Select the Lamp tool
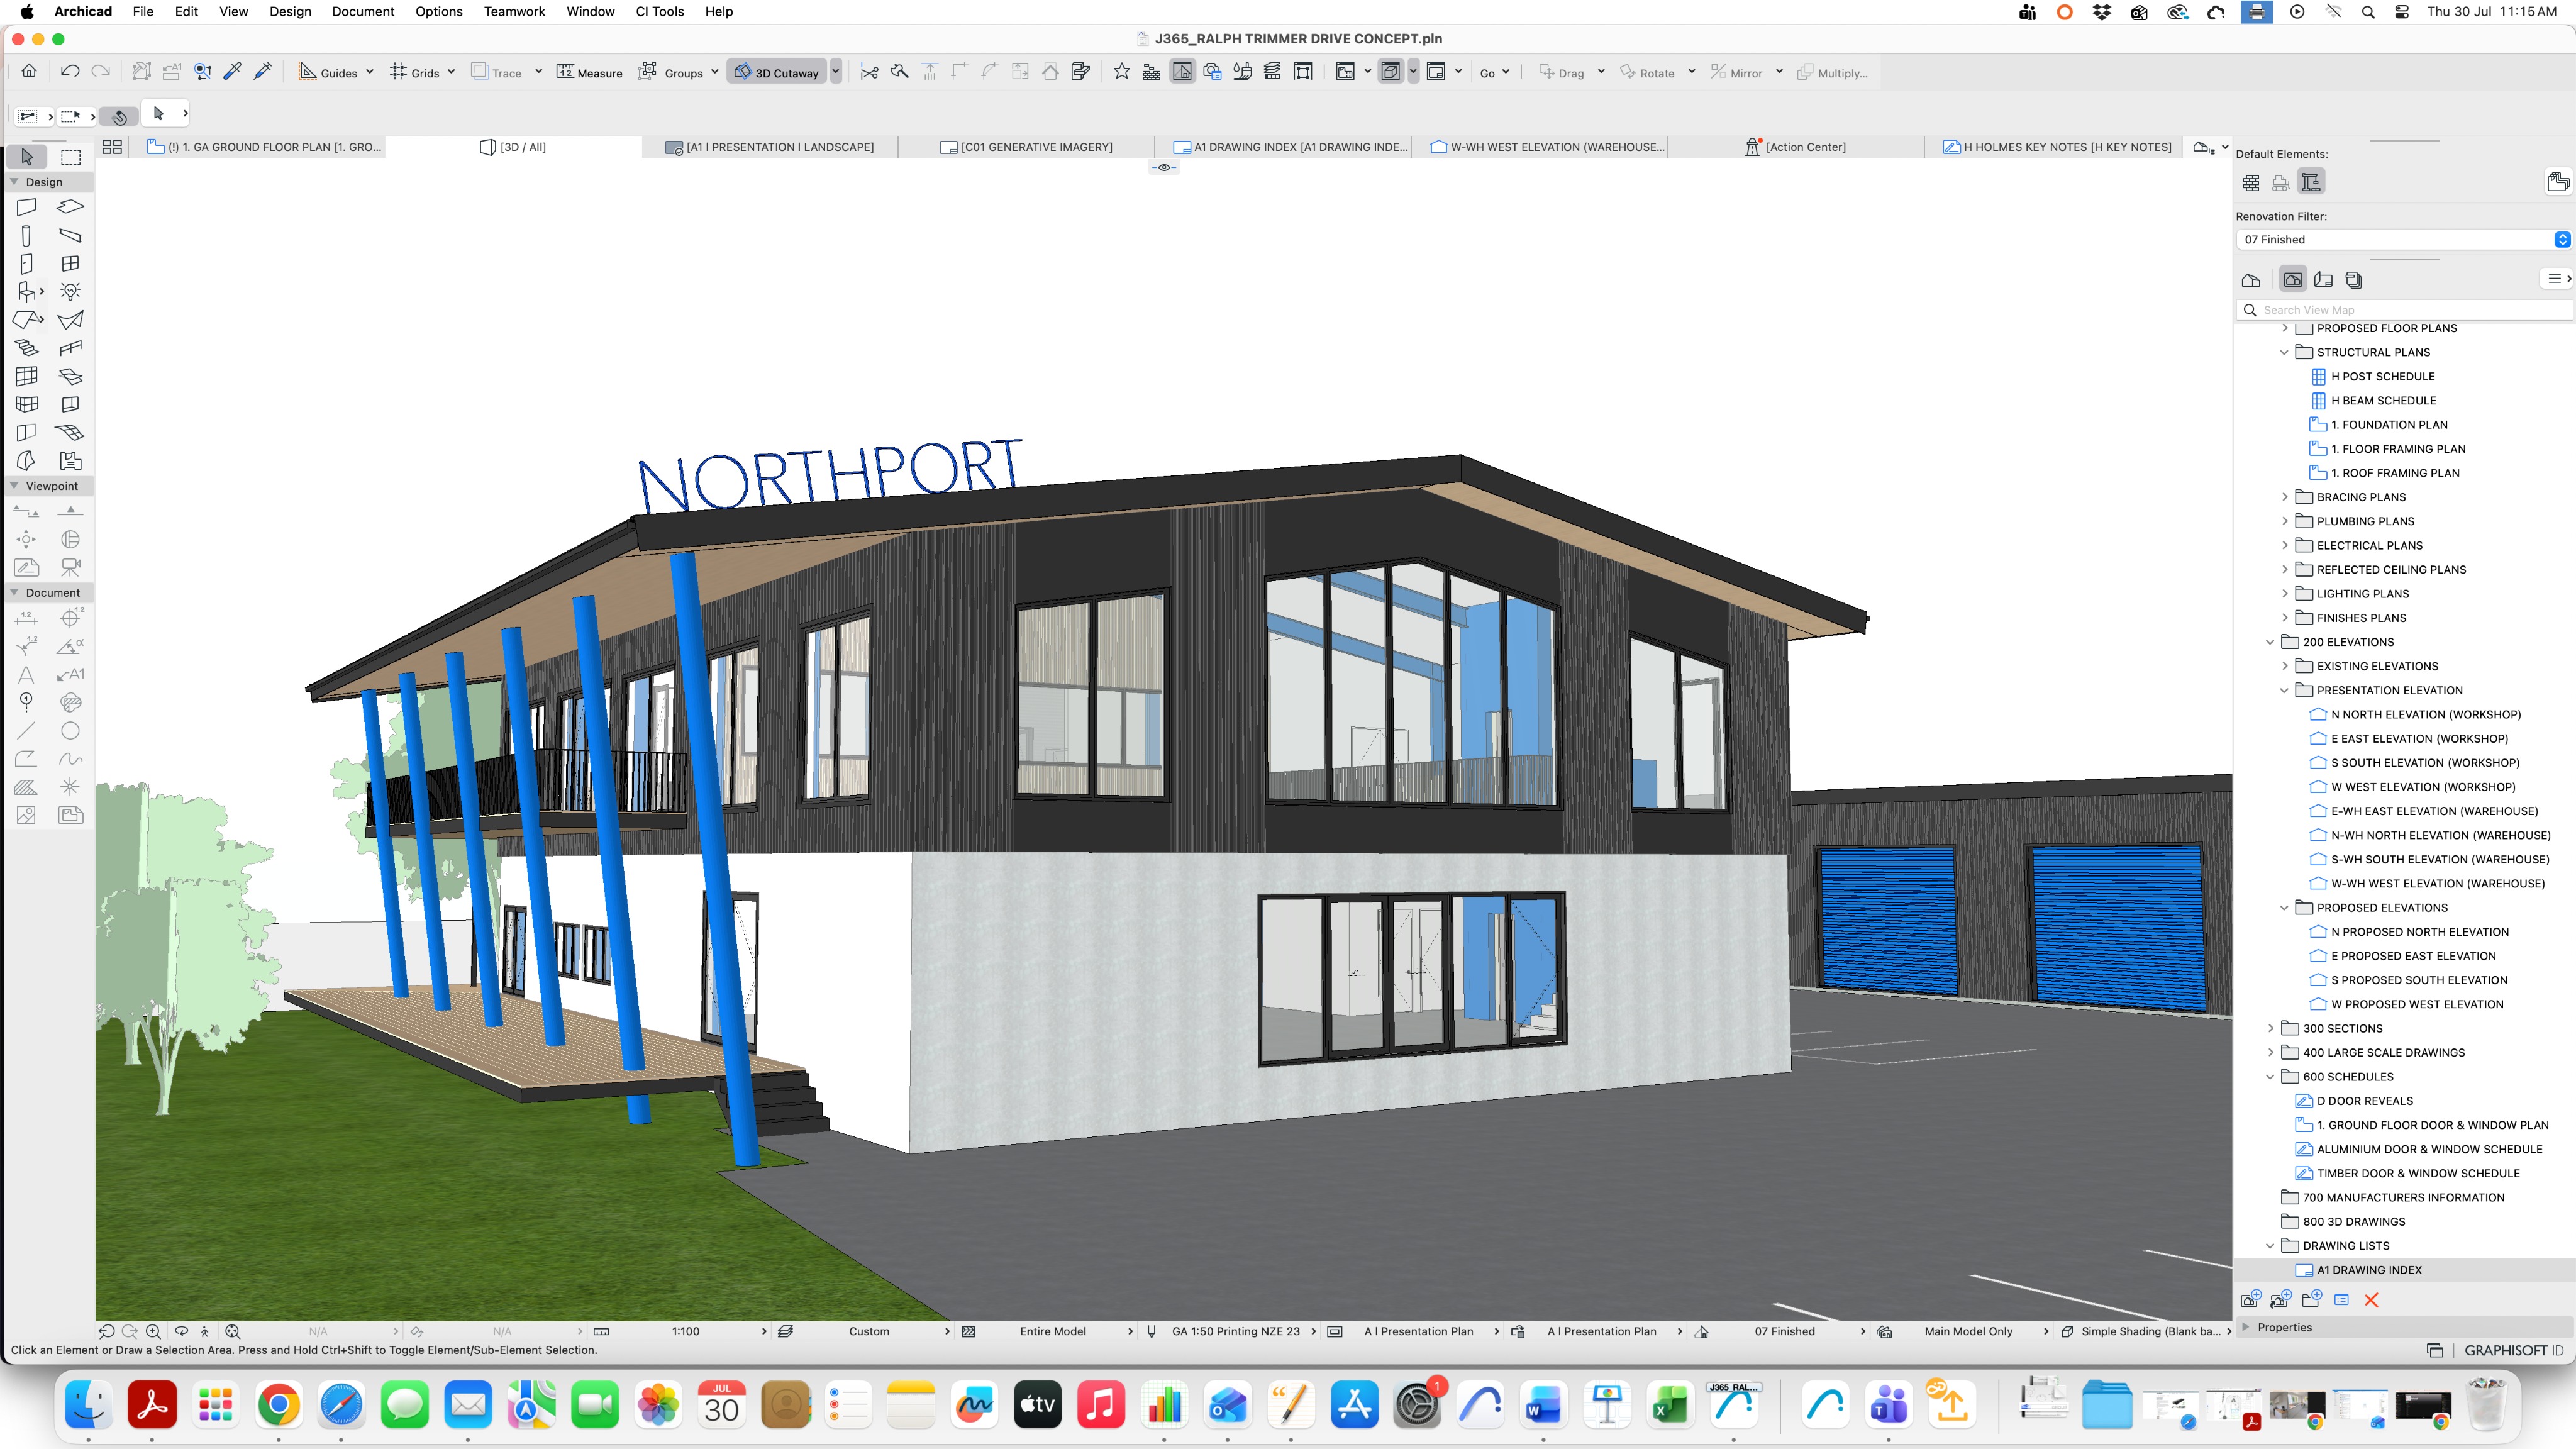Image resolution: width=2576 pixels, height=1449 pixels. click(70, 291)
